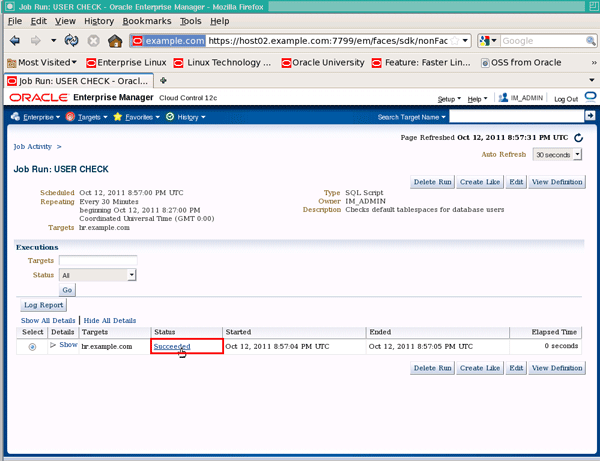
Task: Click the Executions Targets filter field
Action: [98, 261]
